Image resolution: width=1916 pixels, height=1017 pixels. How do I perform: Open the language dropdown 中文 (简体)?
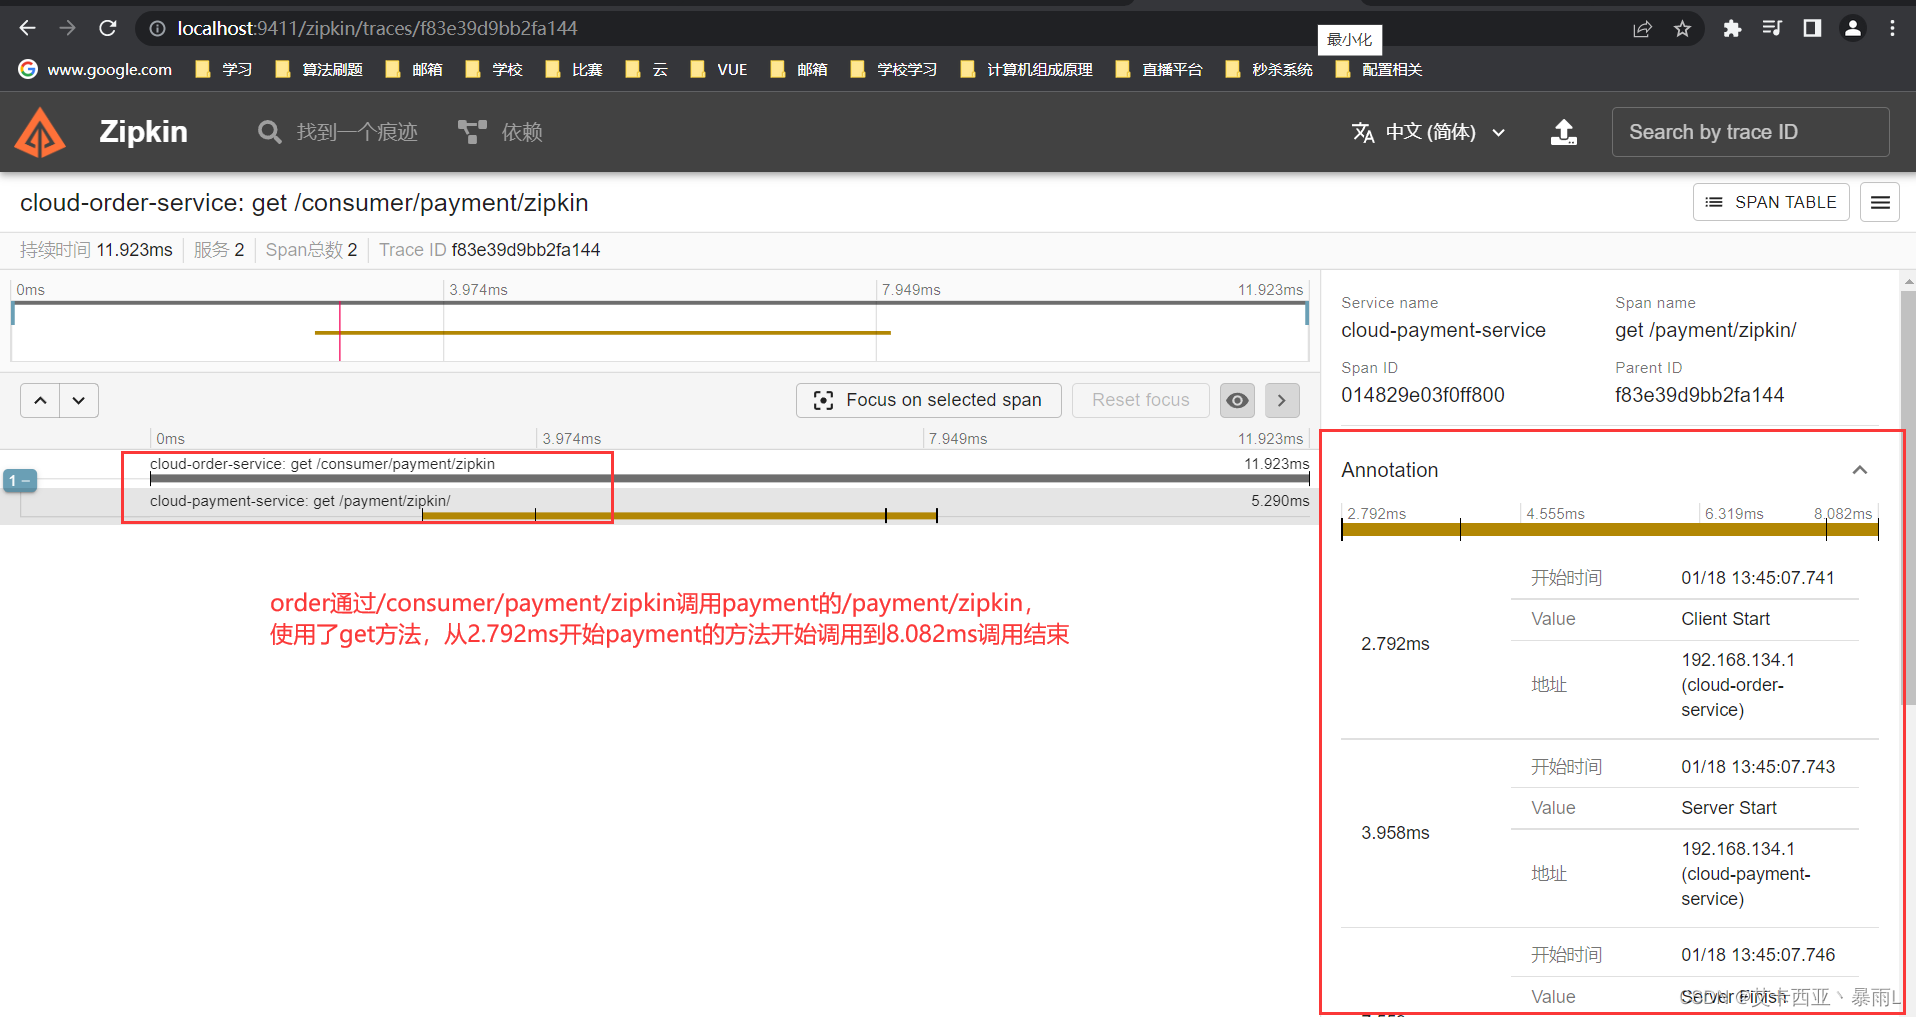pos(1429,132)
